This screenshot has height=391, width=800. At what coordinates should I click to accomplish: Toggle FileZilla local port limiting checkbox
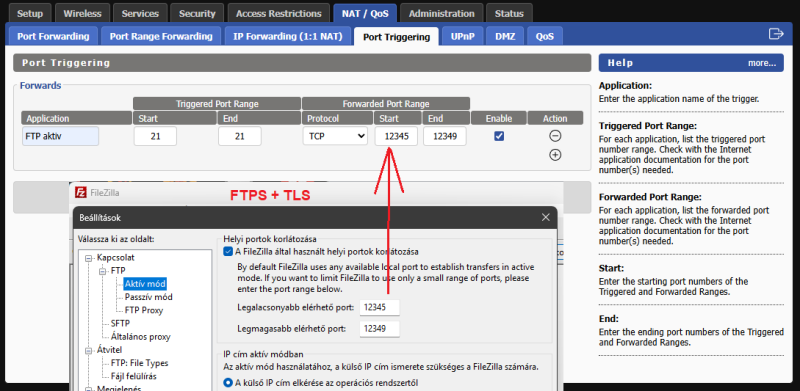[x=228, y=252]
